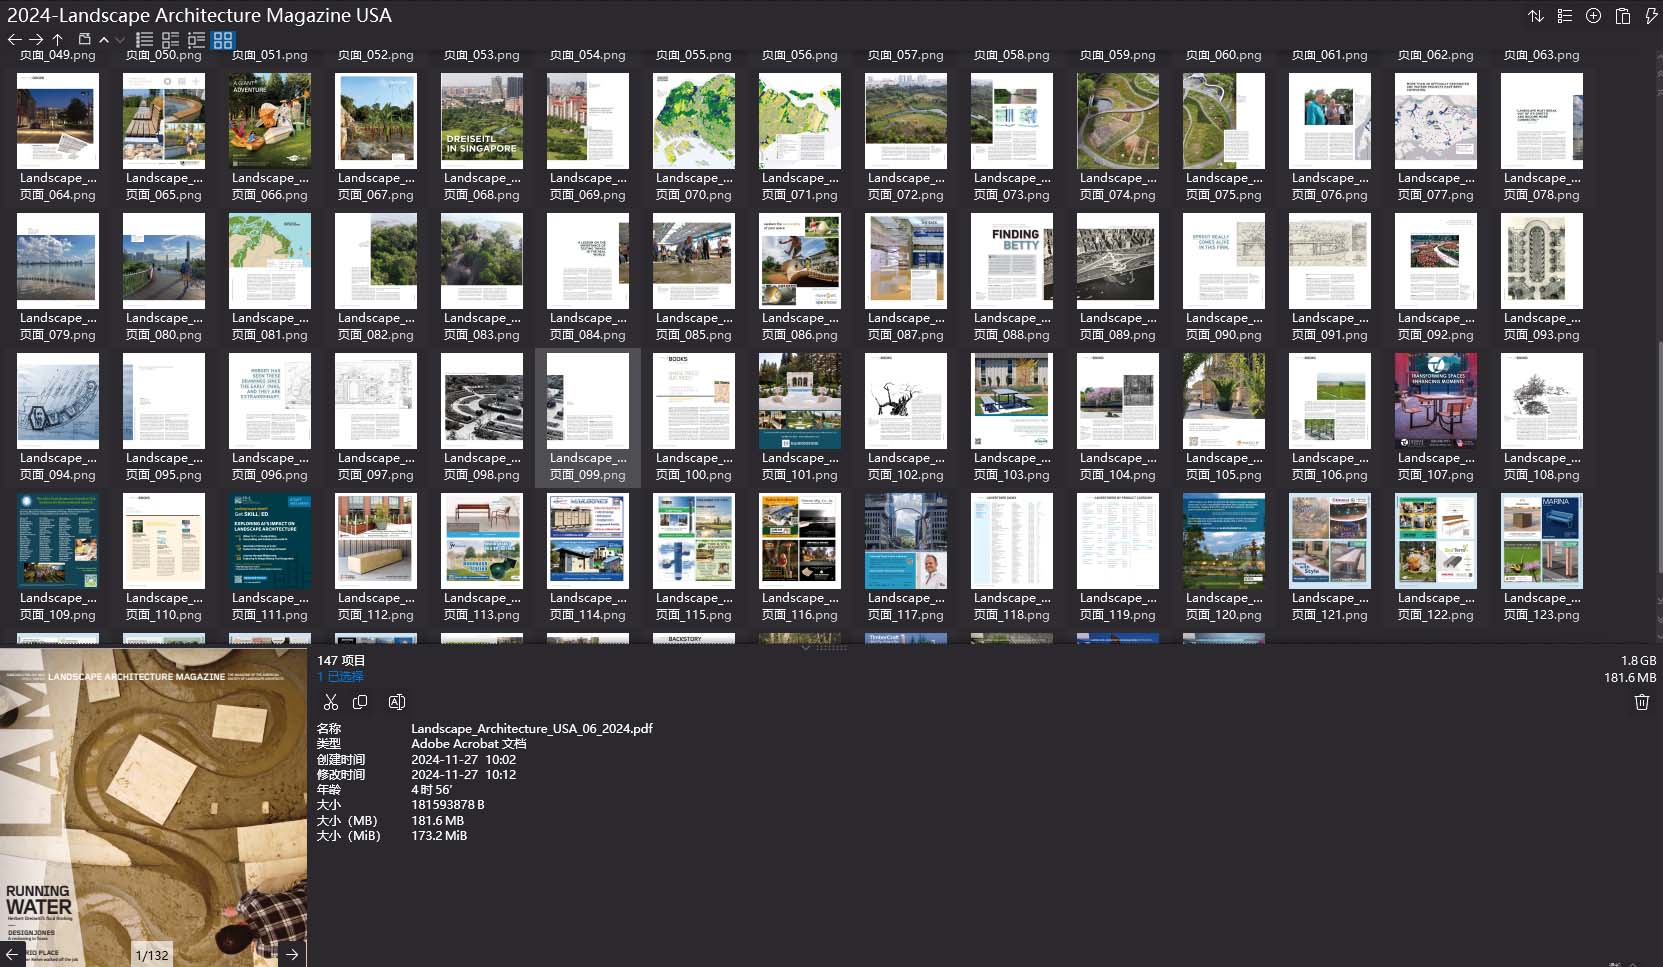Viewport: 1663px width, 967px height.
Task: Go back with the left arrow icon
Action: click(14, 39)
